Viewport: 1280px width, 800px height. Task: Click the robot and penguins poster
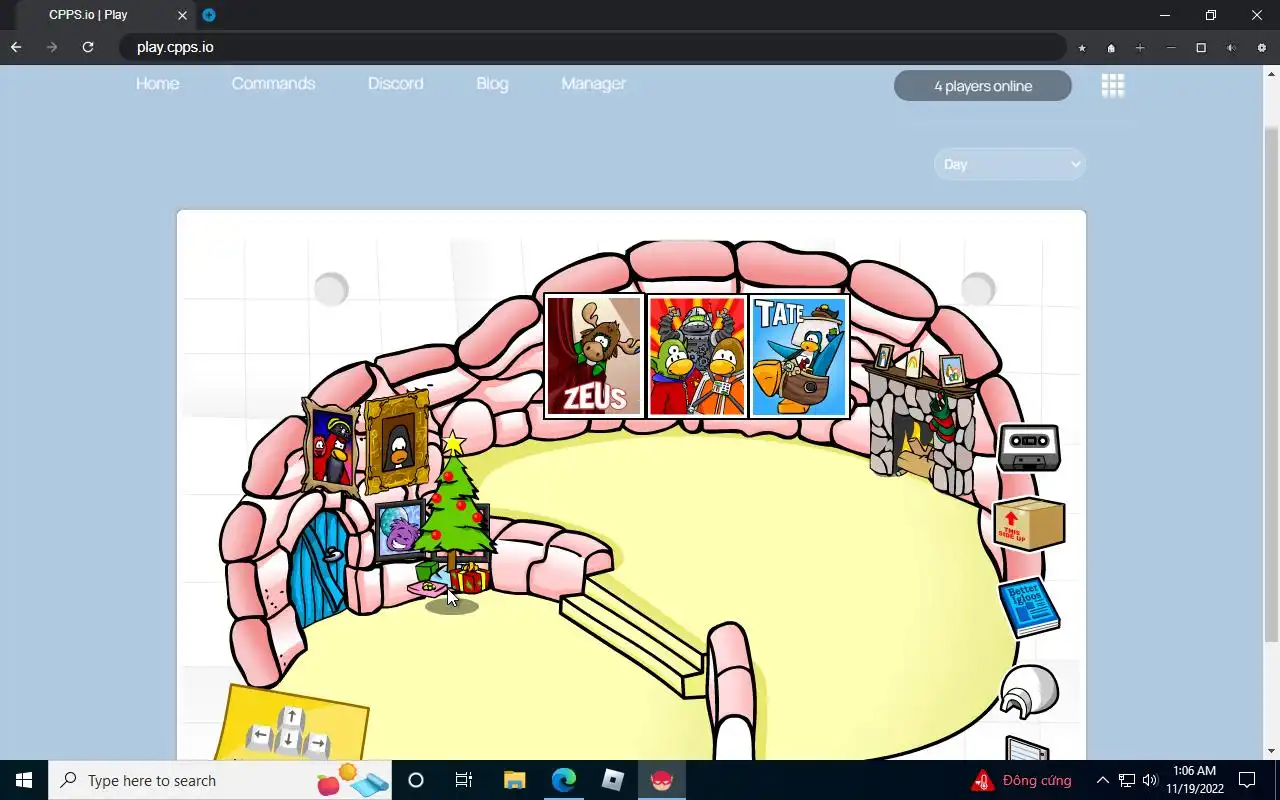697,356
